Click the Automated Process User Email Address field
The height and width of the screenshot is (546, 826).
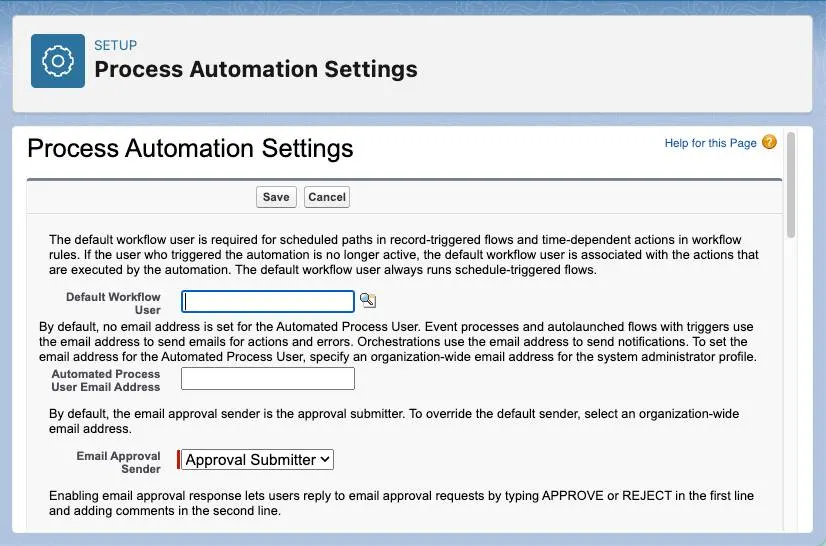pyautogui.click(x=268, y=378)
